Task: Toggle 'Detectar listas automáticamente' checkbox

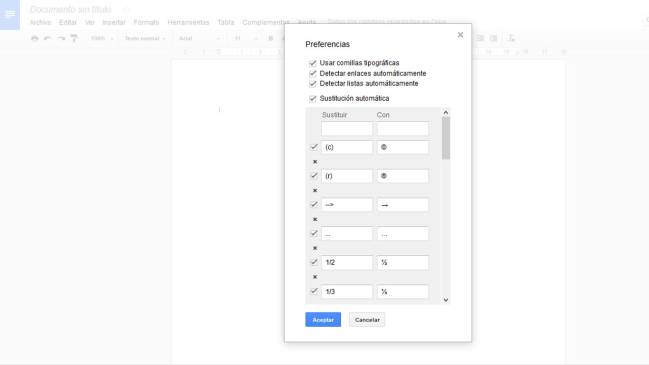Action: coord(312,84)
